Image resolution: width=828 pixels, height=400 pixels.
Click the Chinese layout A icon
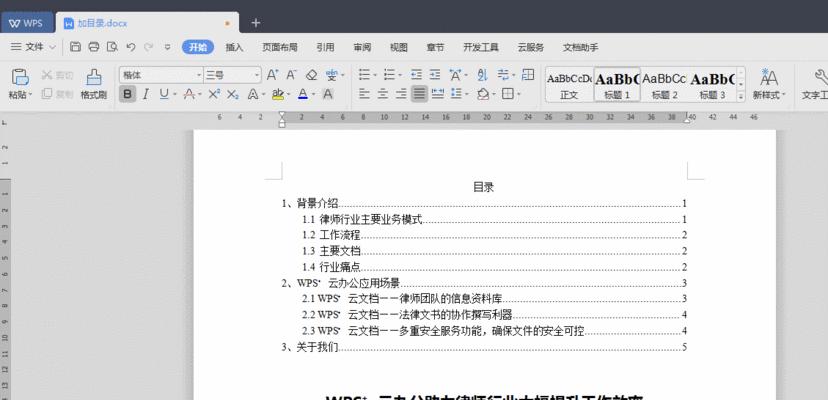tap(455, 75)
